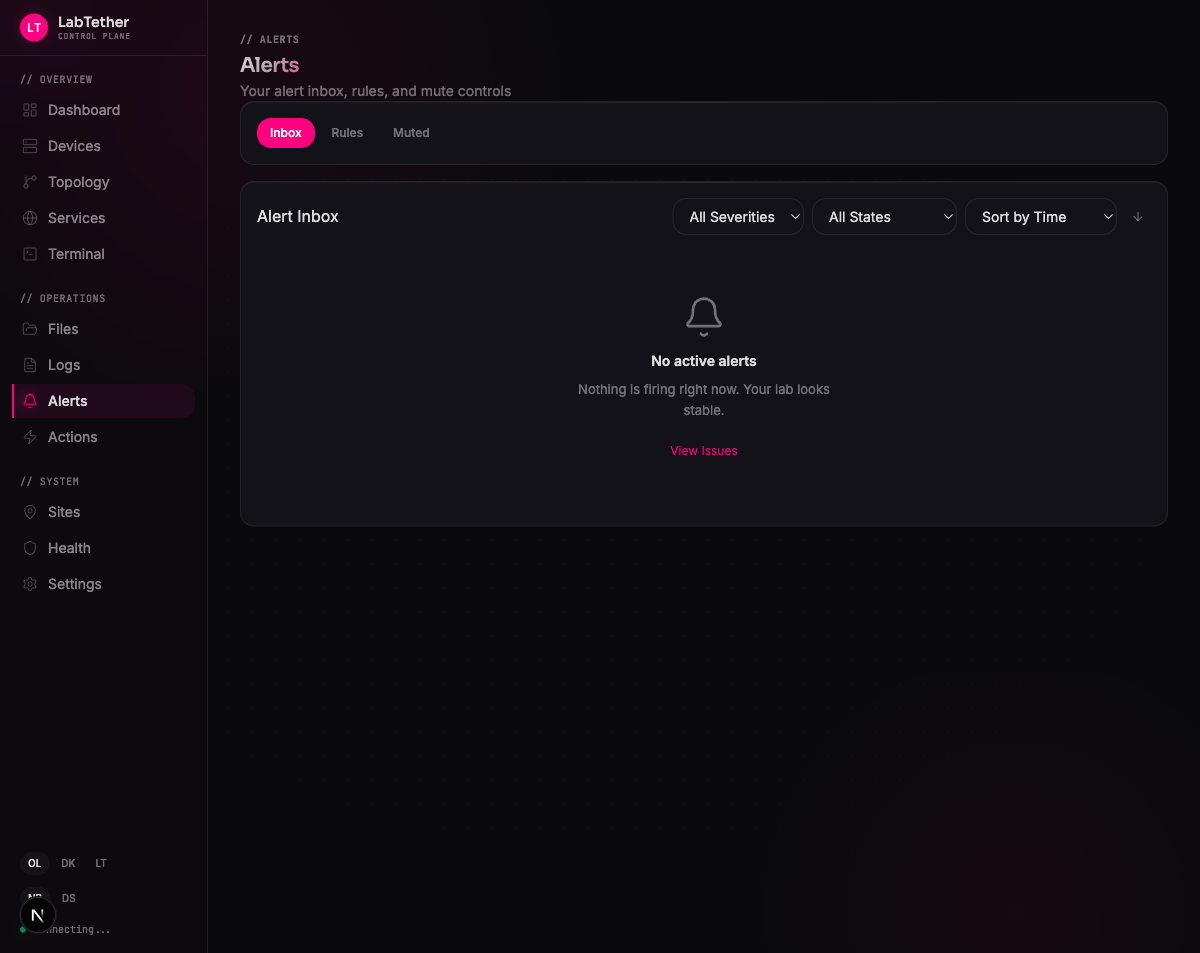
Task: Click the 'No active alerts' message
Action: pyautogui.click(x=704, y=361)
